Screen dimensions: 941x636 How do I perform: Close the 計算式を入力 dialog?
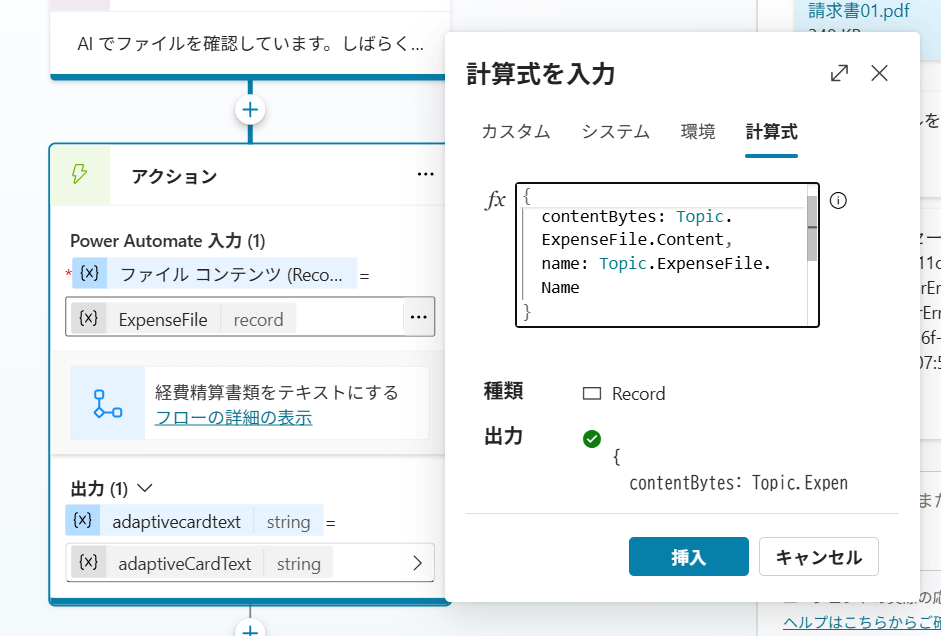[x=879, y=73]
